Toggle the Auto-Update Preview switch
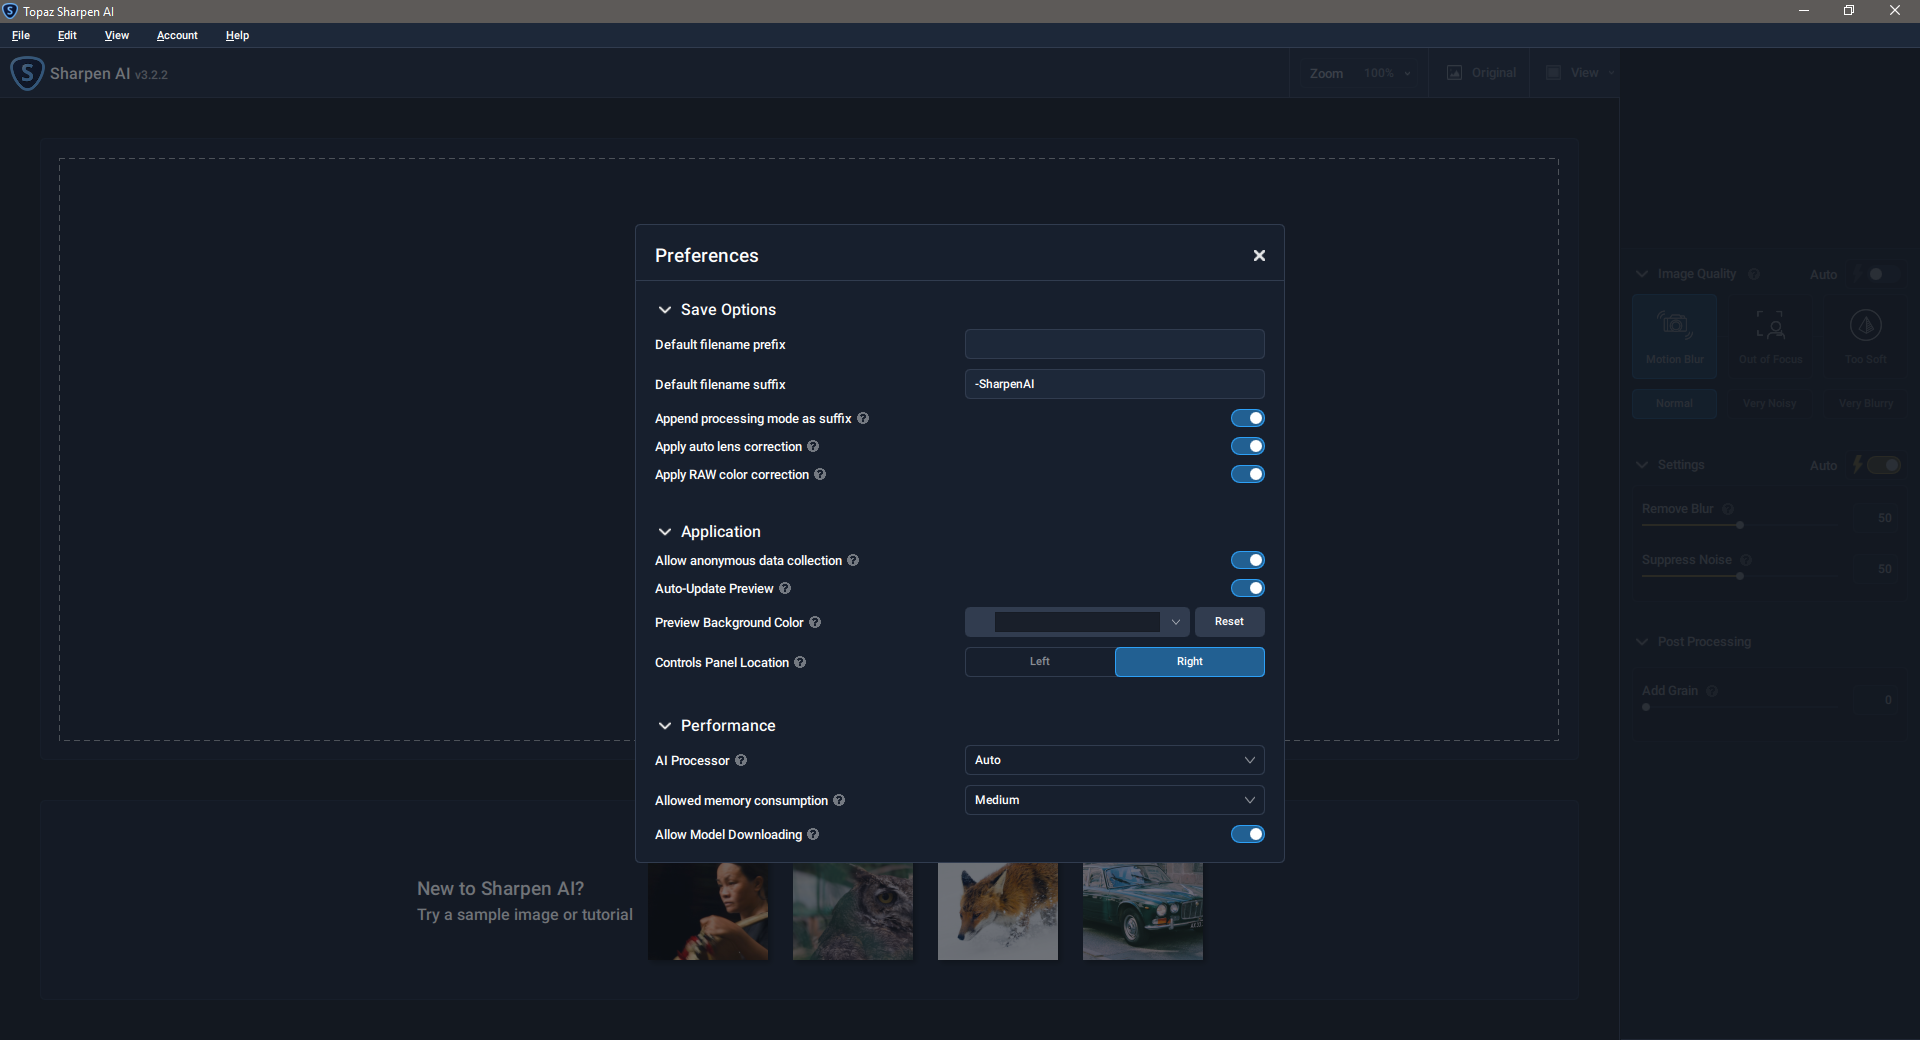The width and height of the screenshot is (1920, 1040). point(1247,588)
